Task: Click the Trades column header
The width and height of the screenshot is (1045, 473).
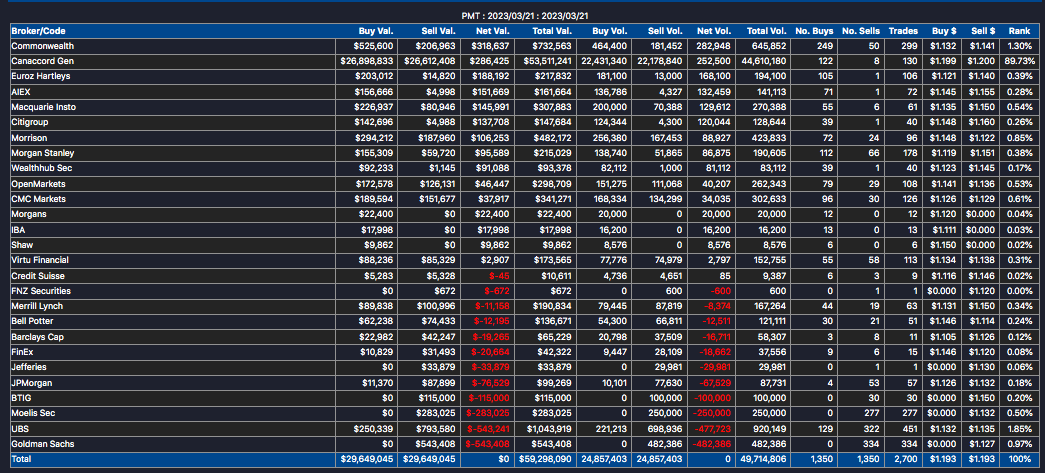Action: click(x=903, y=31)
